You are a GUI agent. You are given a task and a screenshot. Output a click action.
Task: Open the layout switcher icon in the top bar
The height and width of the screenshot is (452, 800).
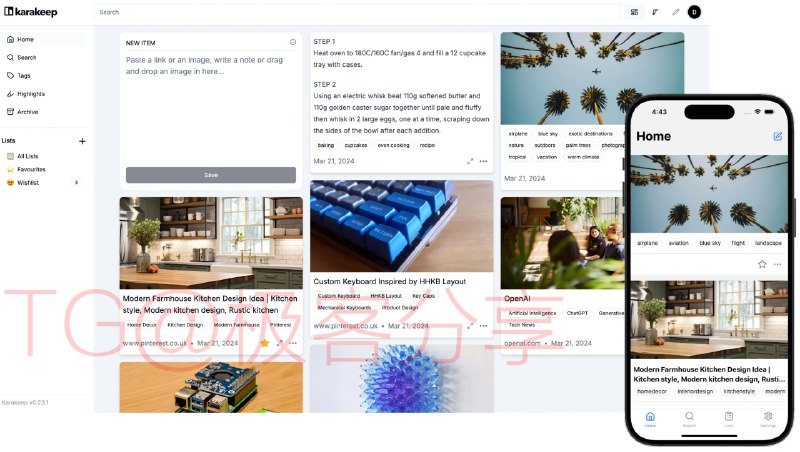634,12
